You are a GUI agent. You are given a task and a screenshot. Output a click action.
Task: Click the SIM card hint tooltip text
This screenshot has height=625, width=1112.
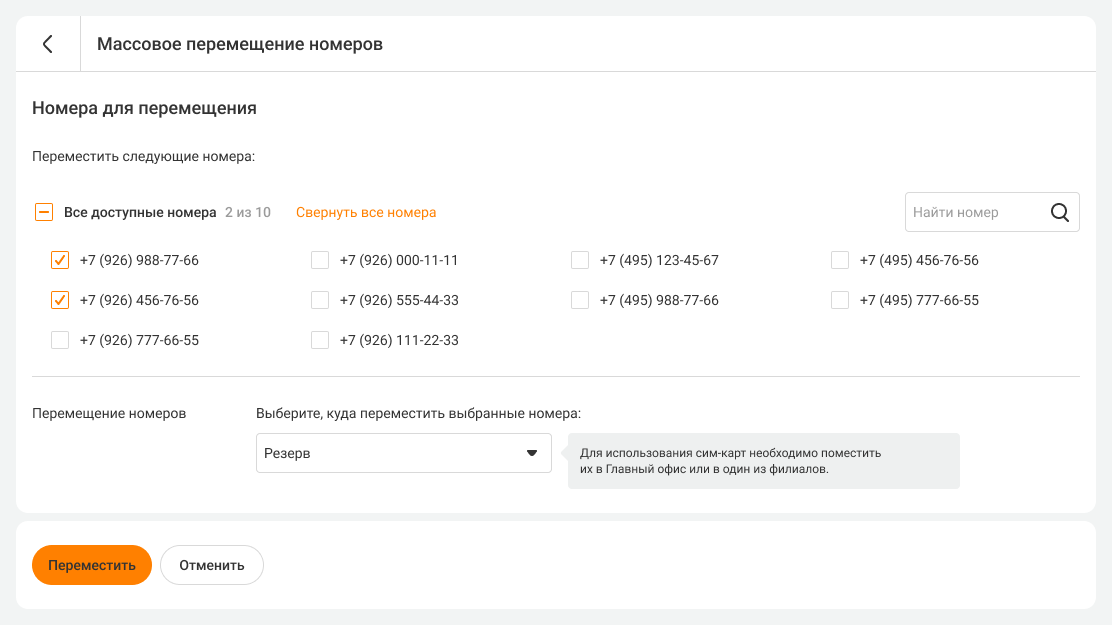click(x=730, y=460)
